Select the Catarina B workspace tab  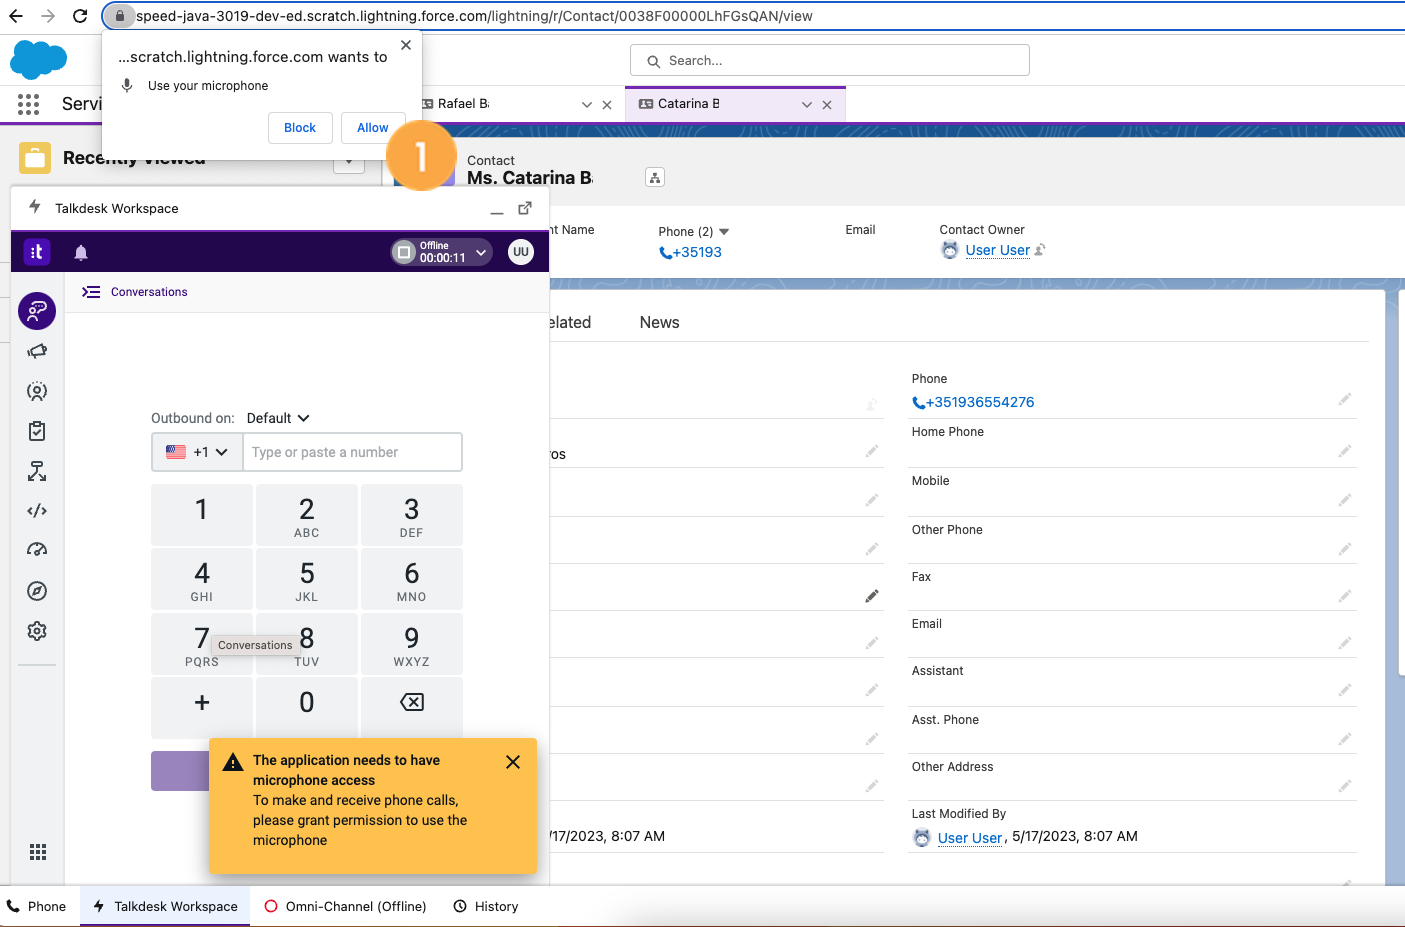click(689, 104)
